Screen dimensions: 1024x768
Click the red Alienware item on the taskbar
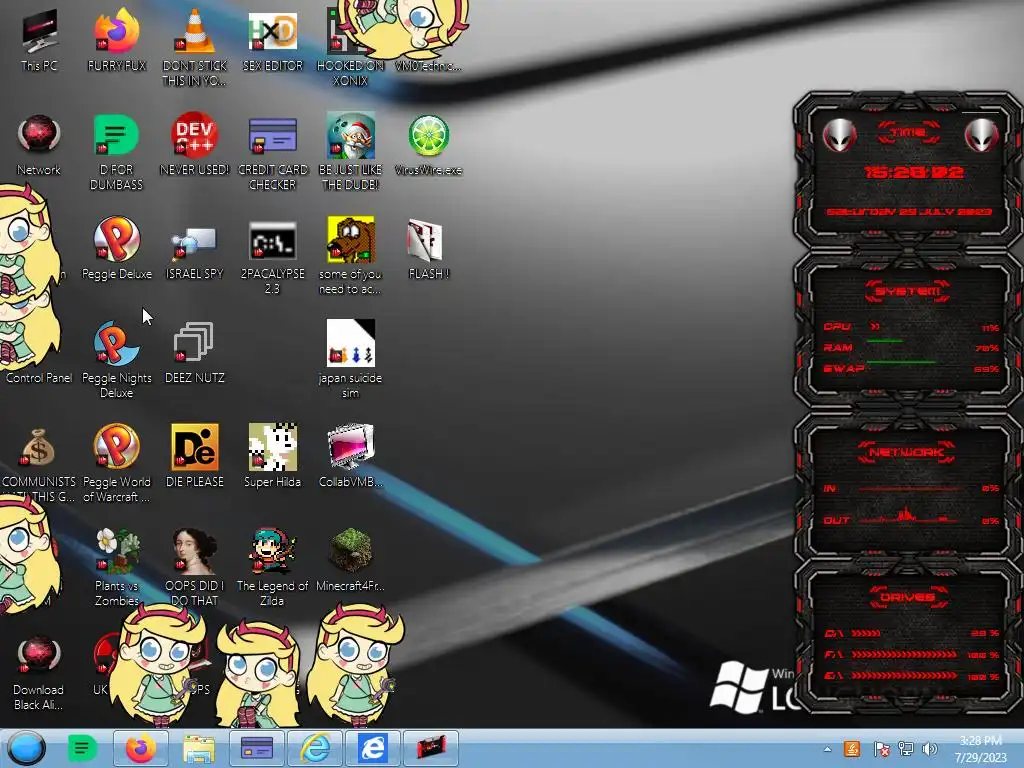431,748
